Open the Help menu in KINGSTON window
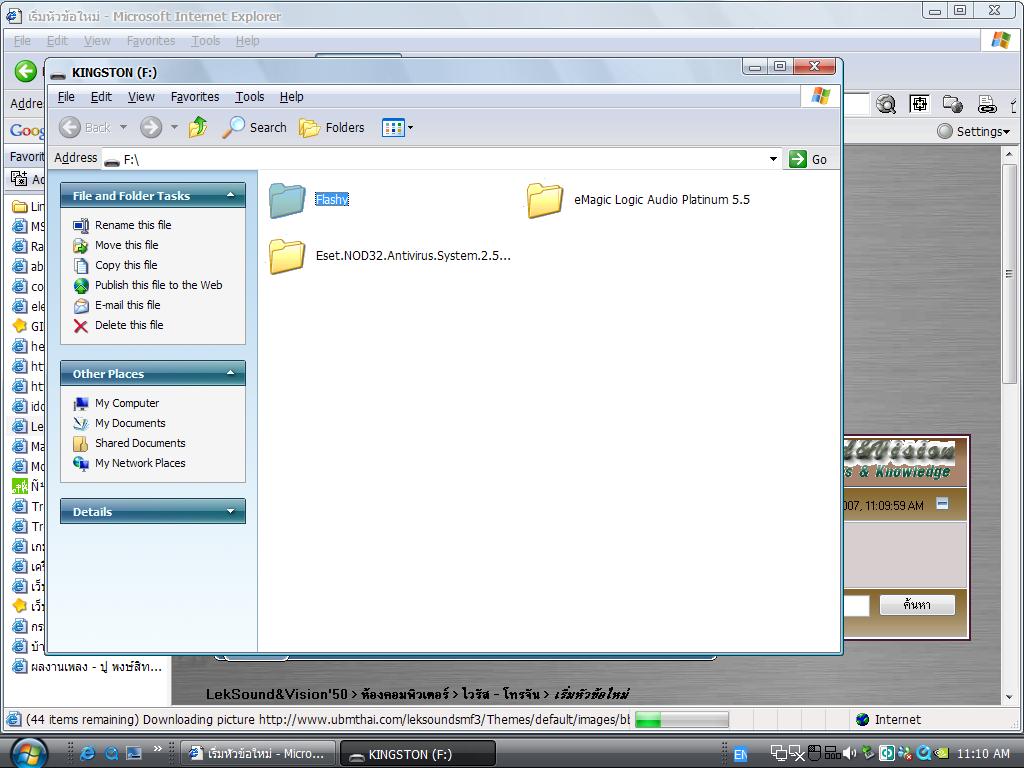 [x=291, y=97]
